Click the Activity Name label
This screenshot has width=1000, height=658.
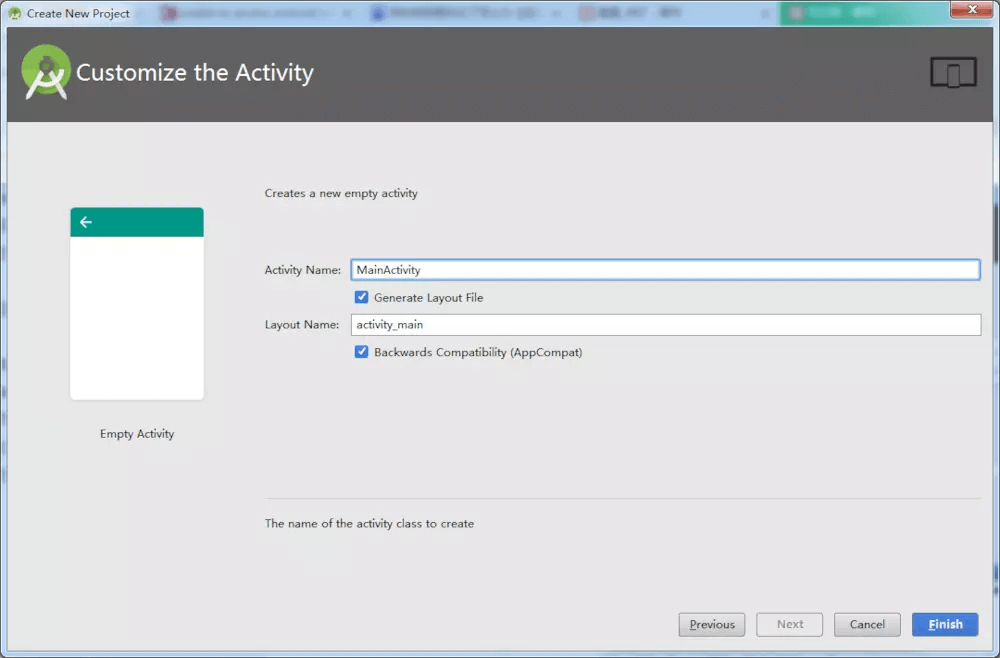click(x=303, y=270)
